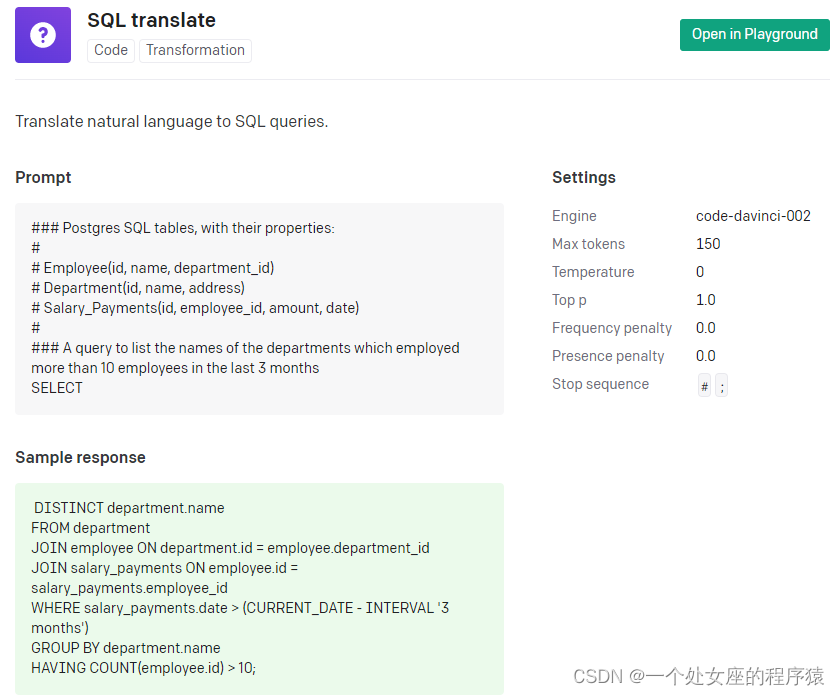This screenshot has height=695, width=840.
Task: Click the Prompt heading
Action: tap(43, 177)
